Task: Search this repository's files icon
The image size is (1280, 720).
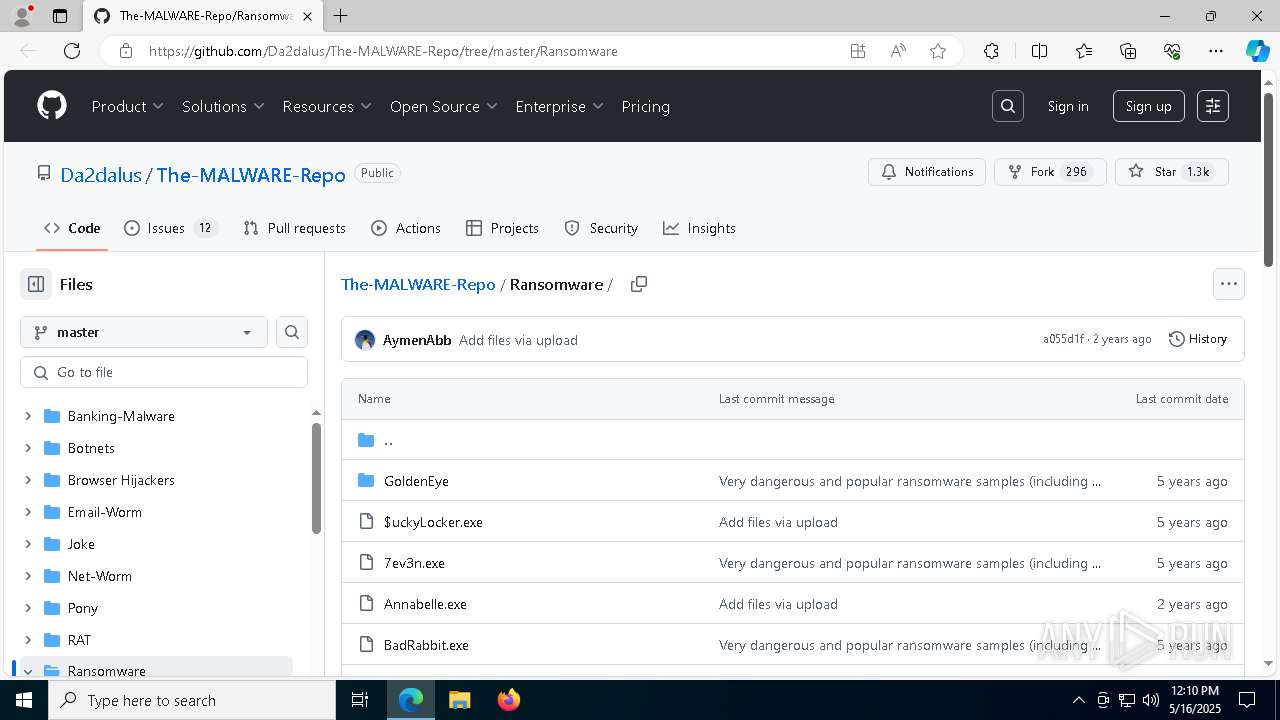Action: click(292, 332)
